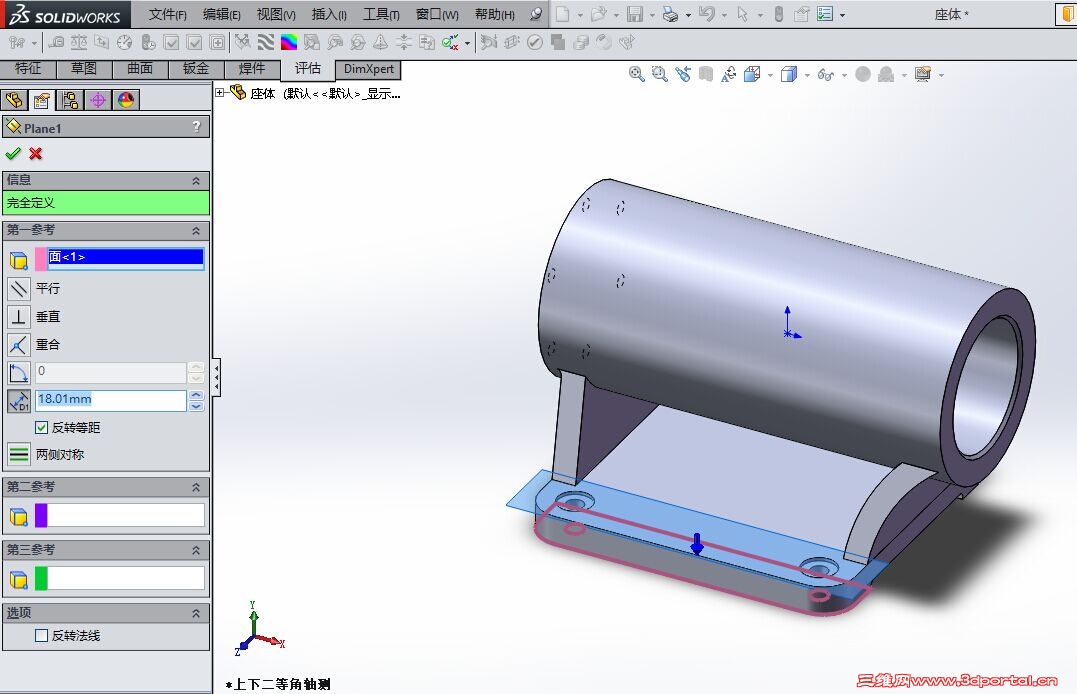Click the Previous View icon
The width and height of the screenshot is (1077, 694).
(x=683, y=74)
